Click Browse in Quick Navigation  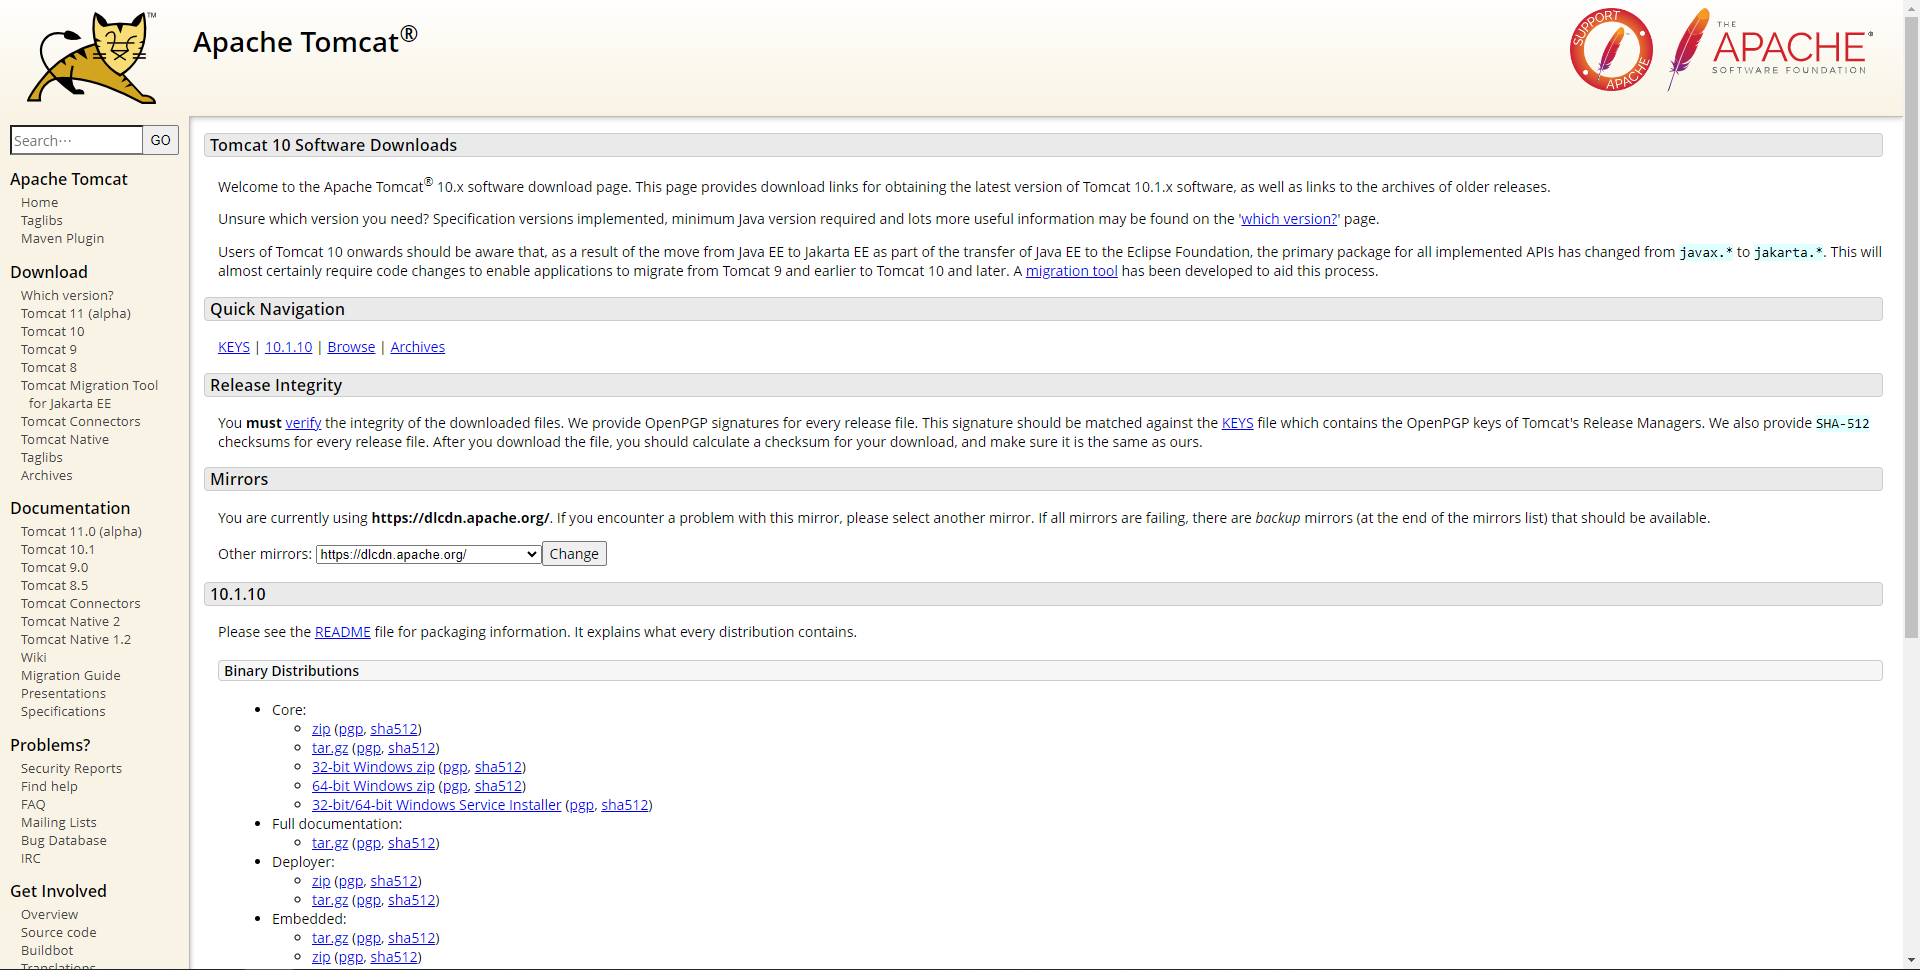351,347
